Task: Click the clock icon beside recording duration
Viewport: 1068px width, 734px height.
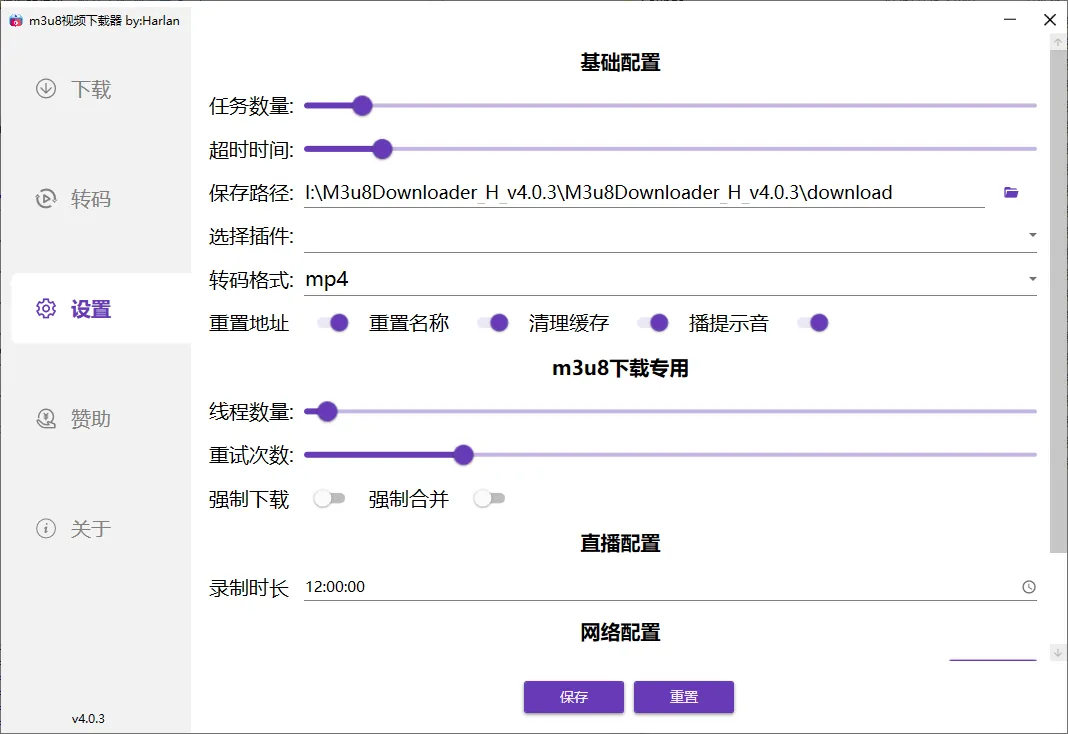Action: pyautogui.click(x=1030, y=587)
